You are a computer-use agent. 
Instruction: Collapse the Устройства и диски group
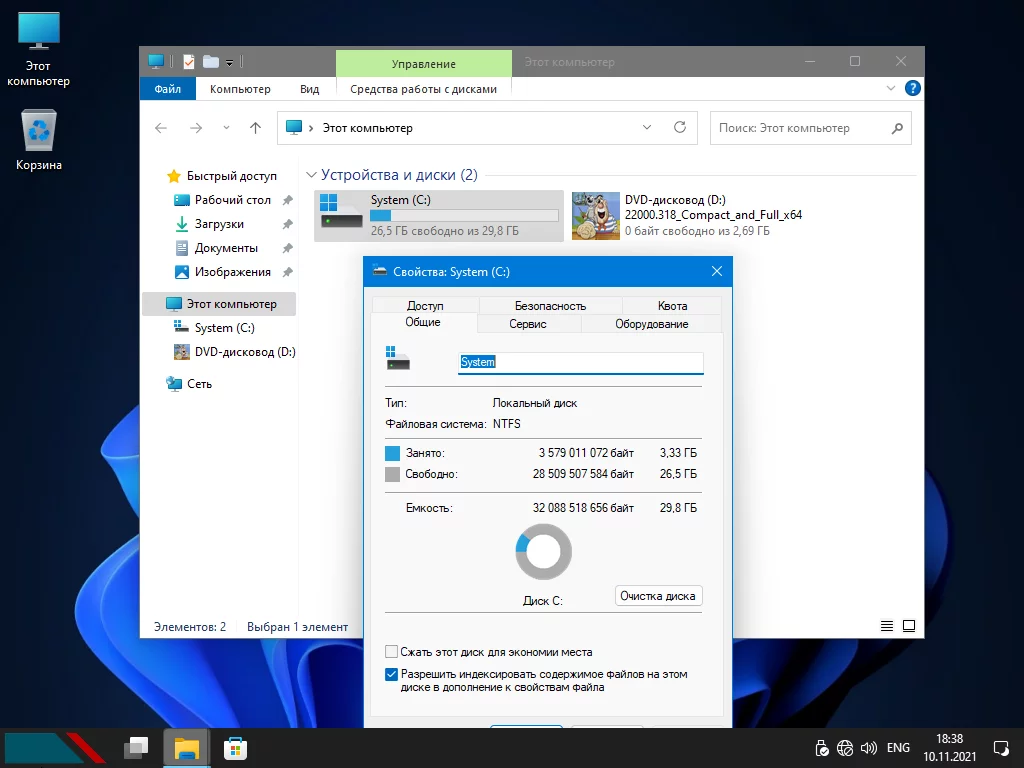(312, 176)
